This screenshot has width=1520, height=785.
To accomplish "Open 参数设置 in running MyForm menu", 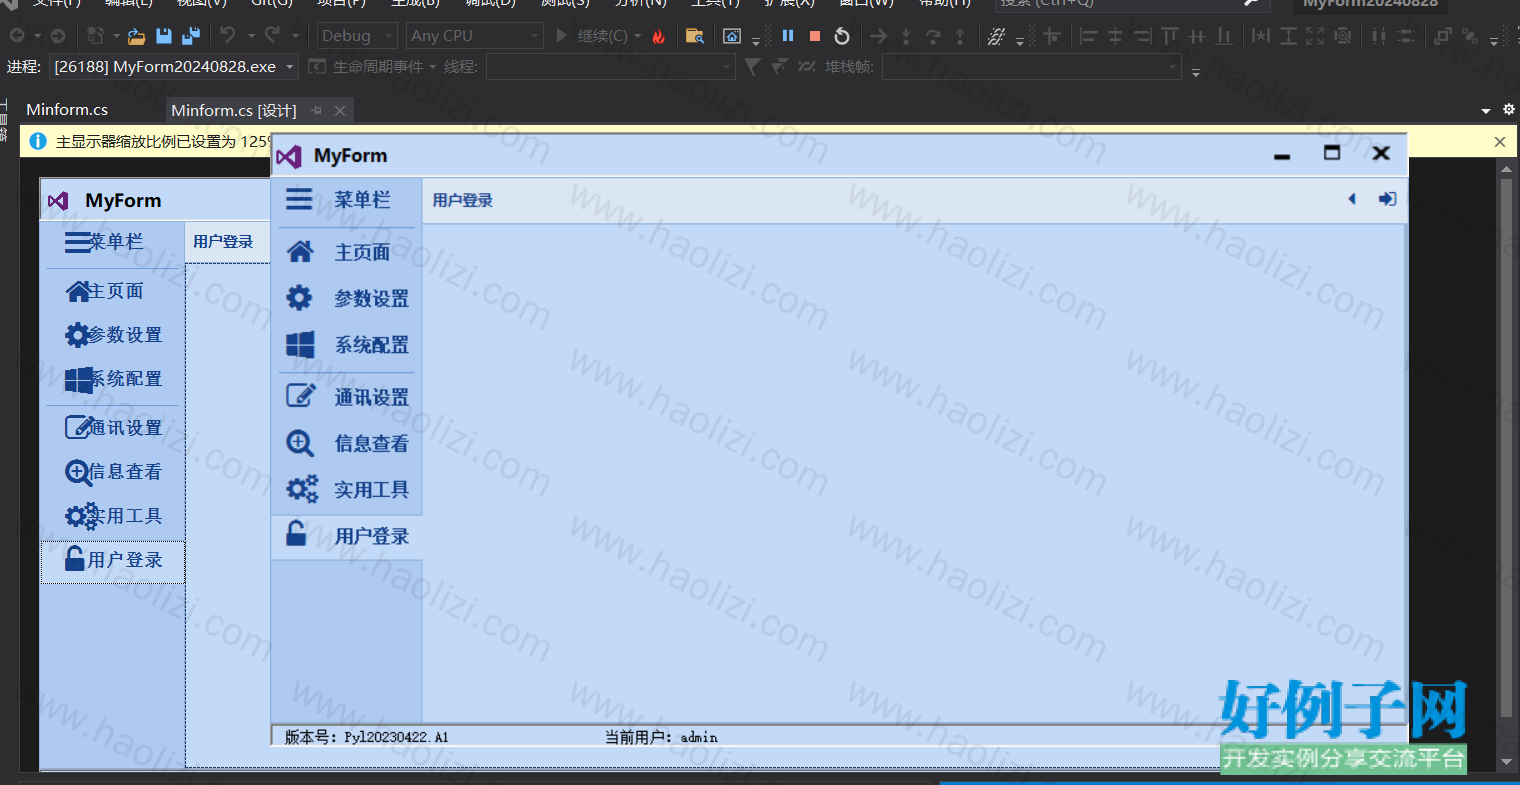I will tap(347, 298).
